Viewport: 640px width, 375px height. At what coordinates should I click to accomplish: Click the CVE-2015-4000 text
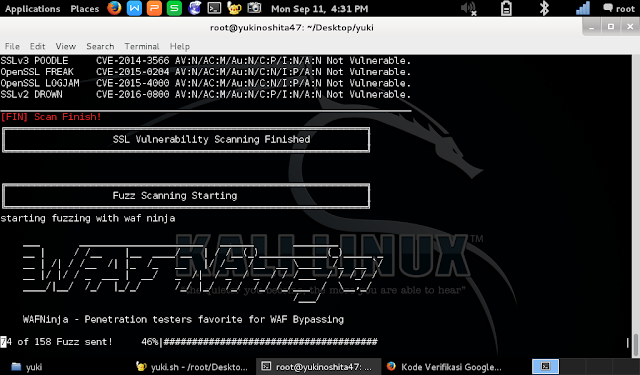point(133,83)
